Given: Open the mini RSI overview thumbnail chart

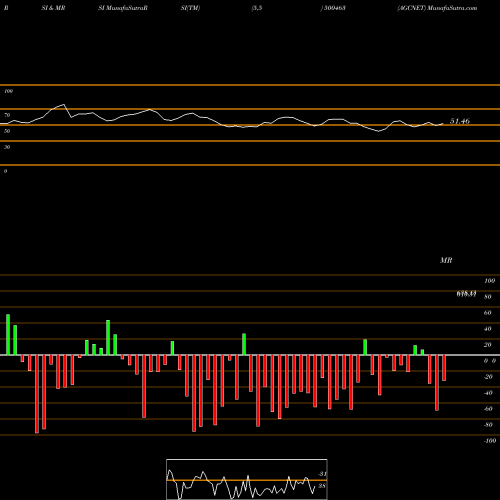Looking at the screenshot, I should click(x=247, y=479).
